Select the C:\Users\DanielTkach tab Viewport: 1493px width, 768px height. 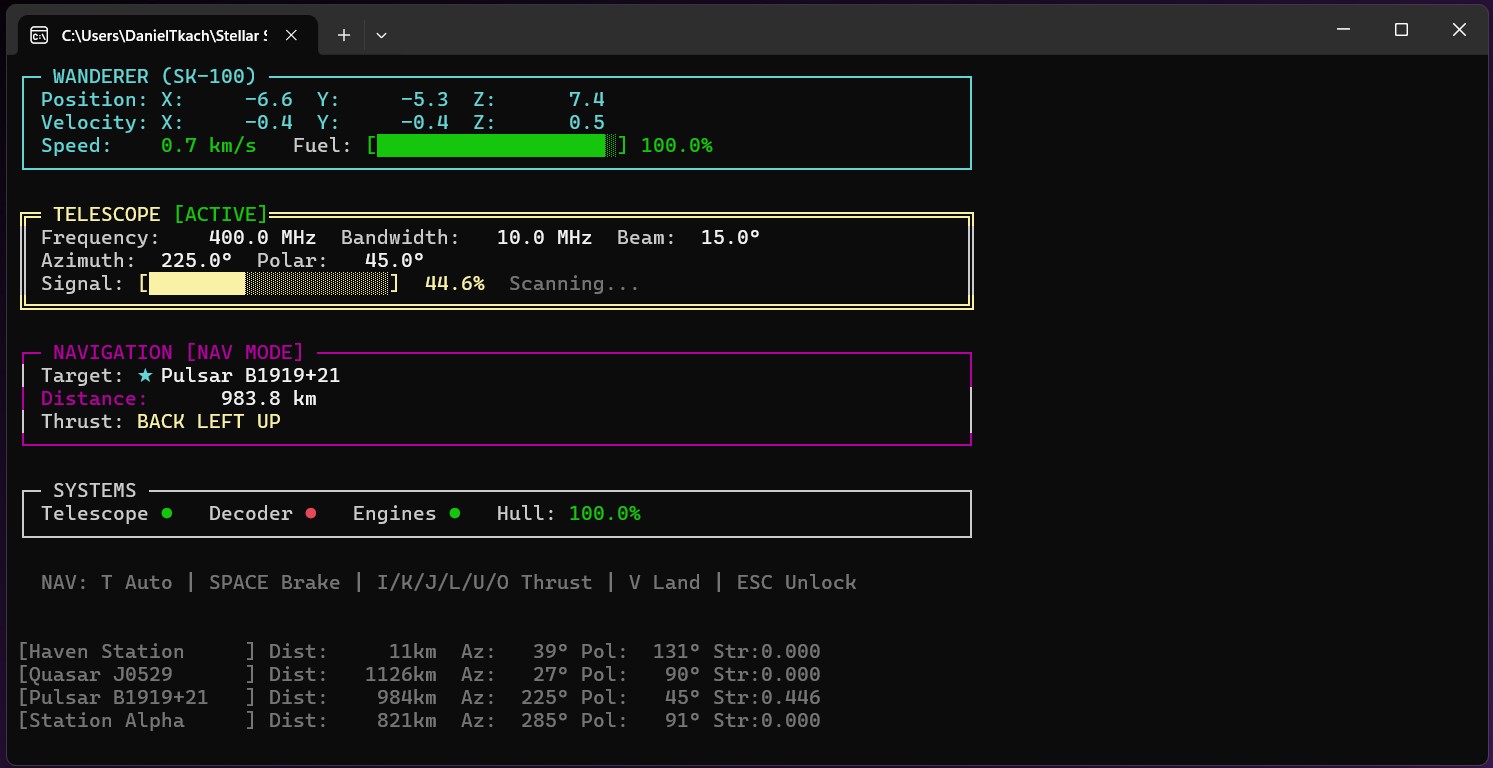coord(165,35)
